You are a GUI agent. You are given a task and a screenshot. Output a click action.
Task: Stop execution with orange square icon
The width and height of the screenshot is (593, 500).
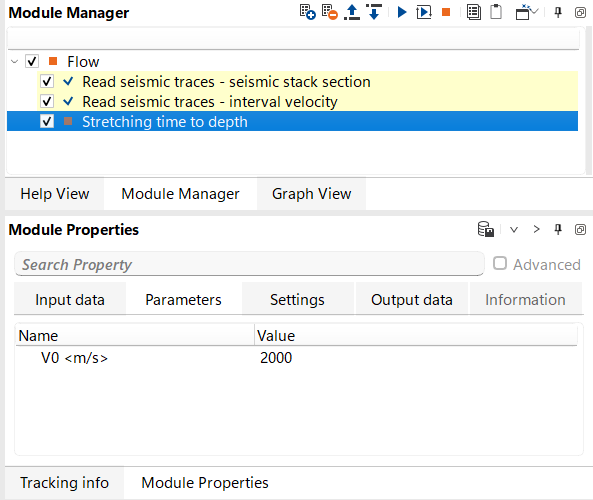click(x=446, y=12)
